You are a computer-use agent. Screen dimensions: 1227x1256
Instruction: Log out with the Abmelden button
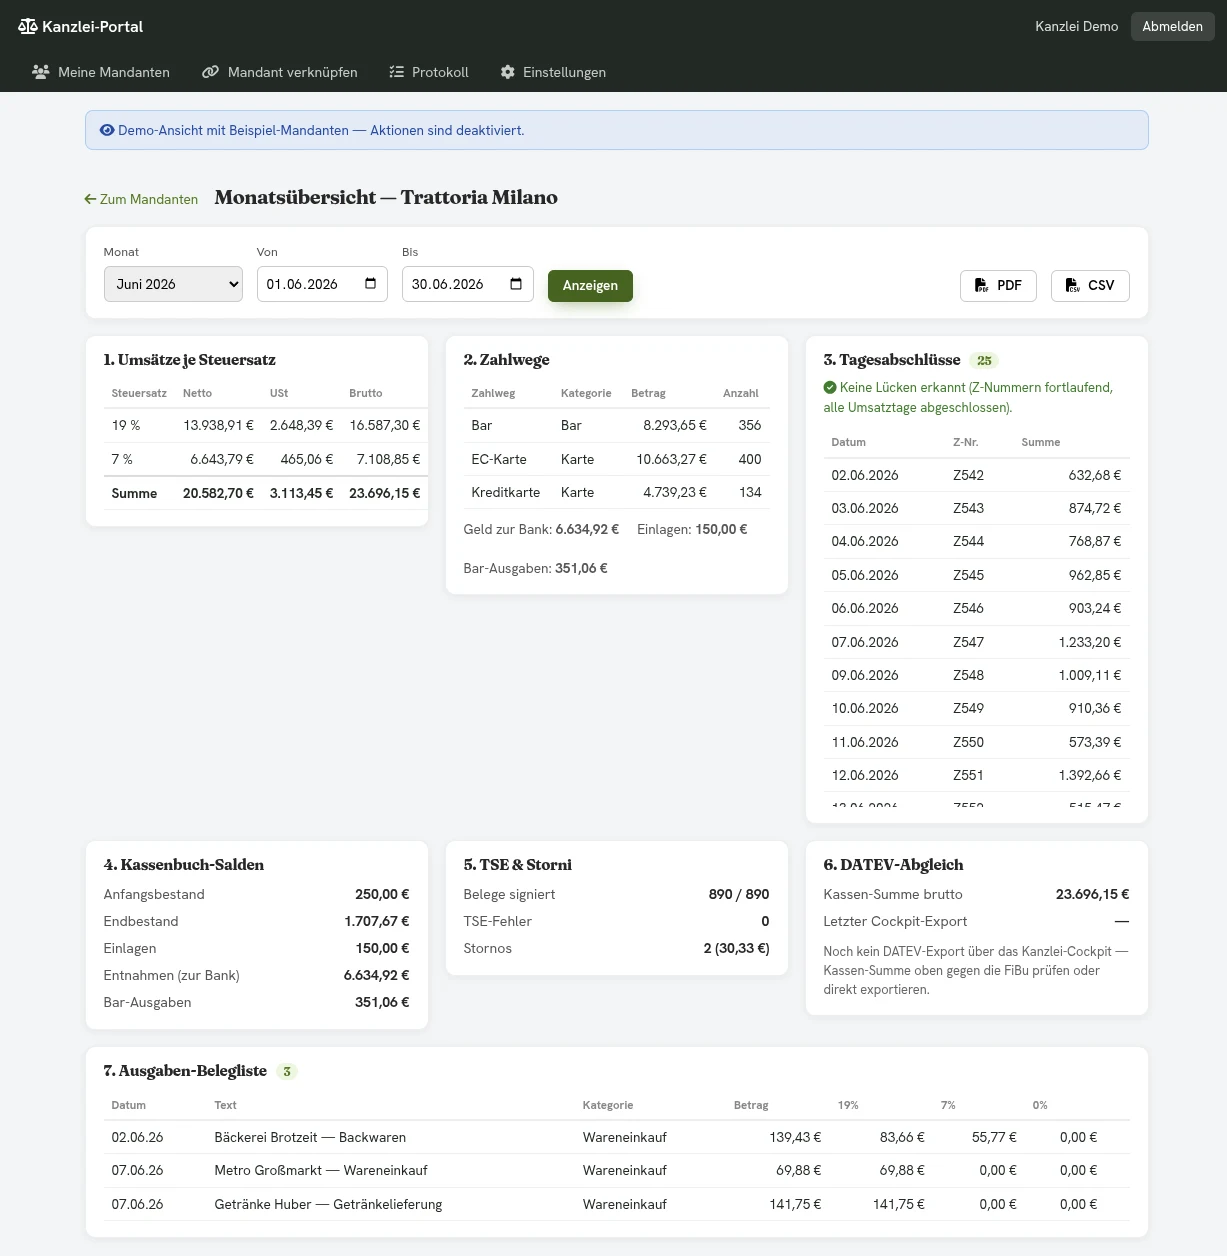[1172, 26]
